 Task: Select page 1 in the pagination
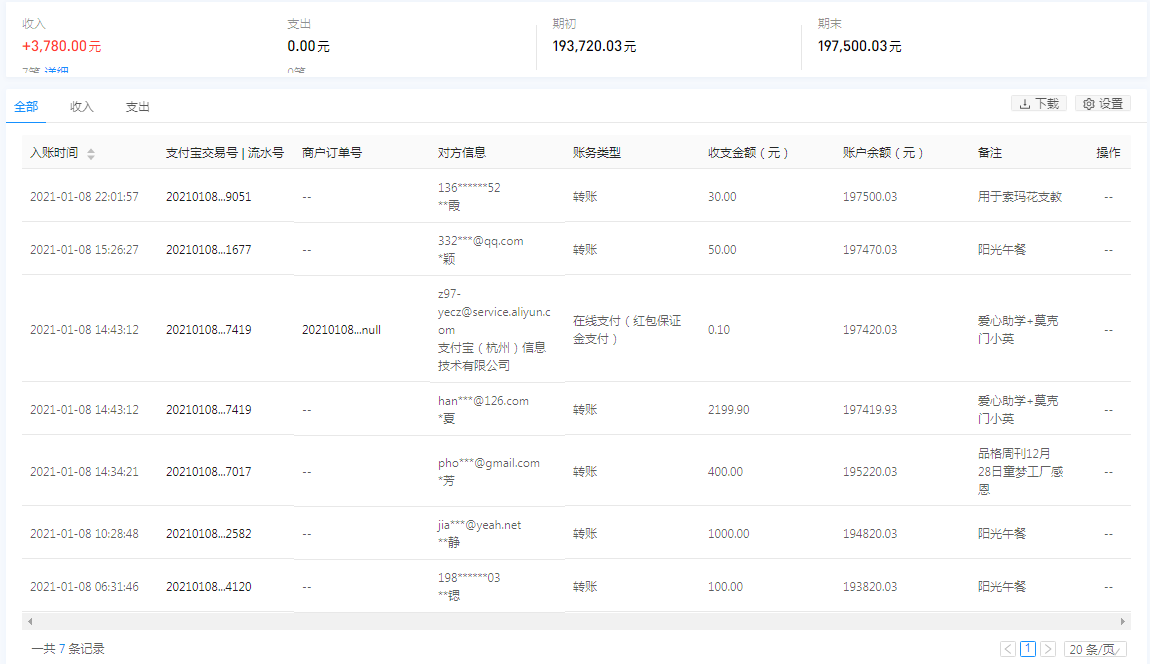pyautogui.click(x=1027, y=649)
